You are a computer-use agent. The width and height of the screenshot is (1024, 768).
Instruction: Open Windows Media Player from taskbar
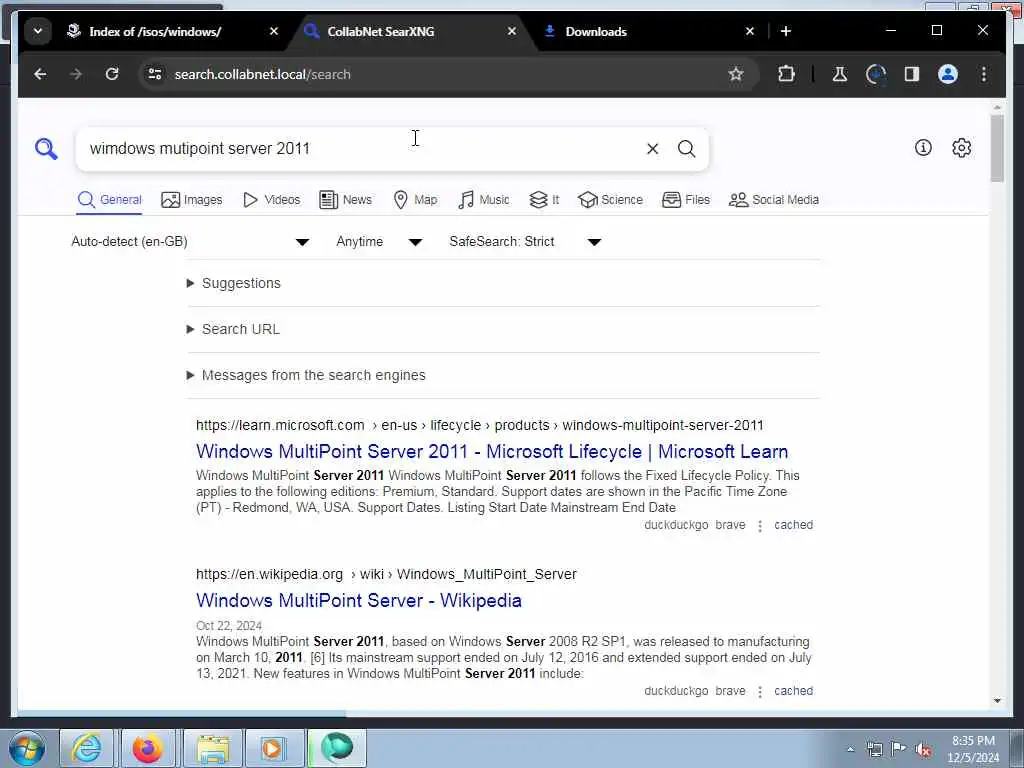[x=272, y=748]
